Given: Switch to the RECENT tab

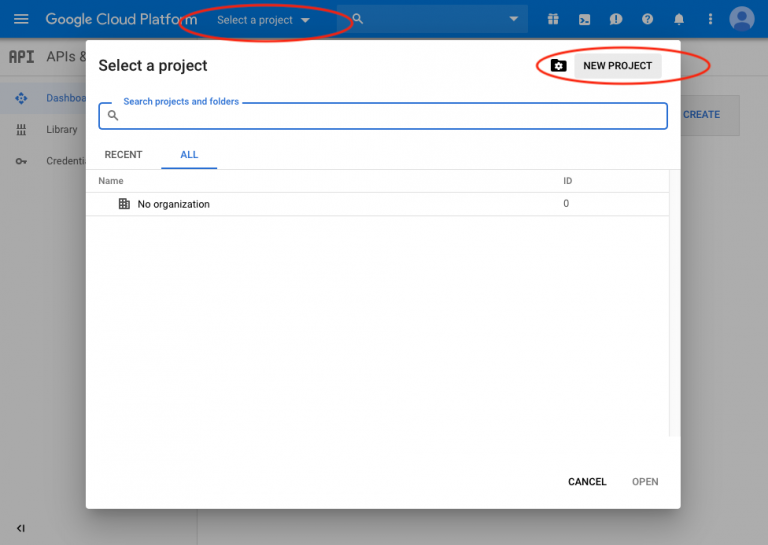Looking at the screenshot, I should click(123, 155).
